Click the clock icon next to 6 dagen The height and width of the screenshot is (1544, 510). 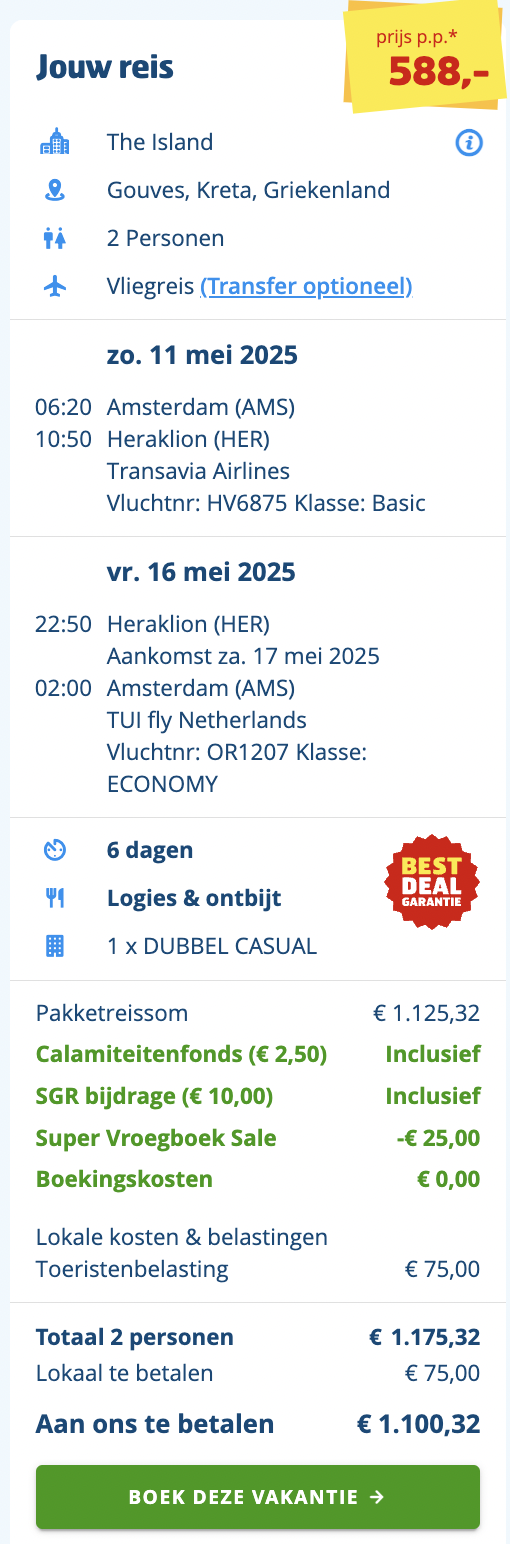pos(55,850)
